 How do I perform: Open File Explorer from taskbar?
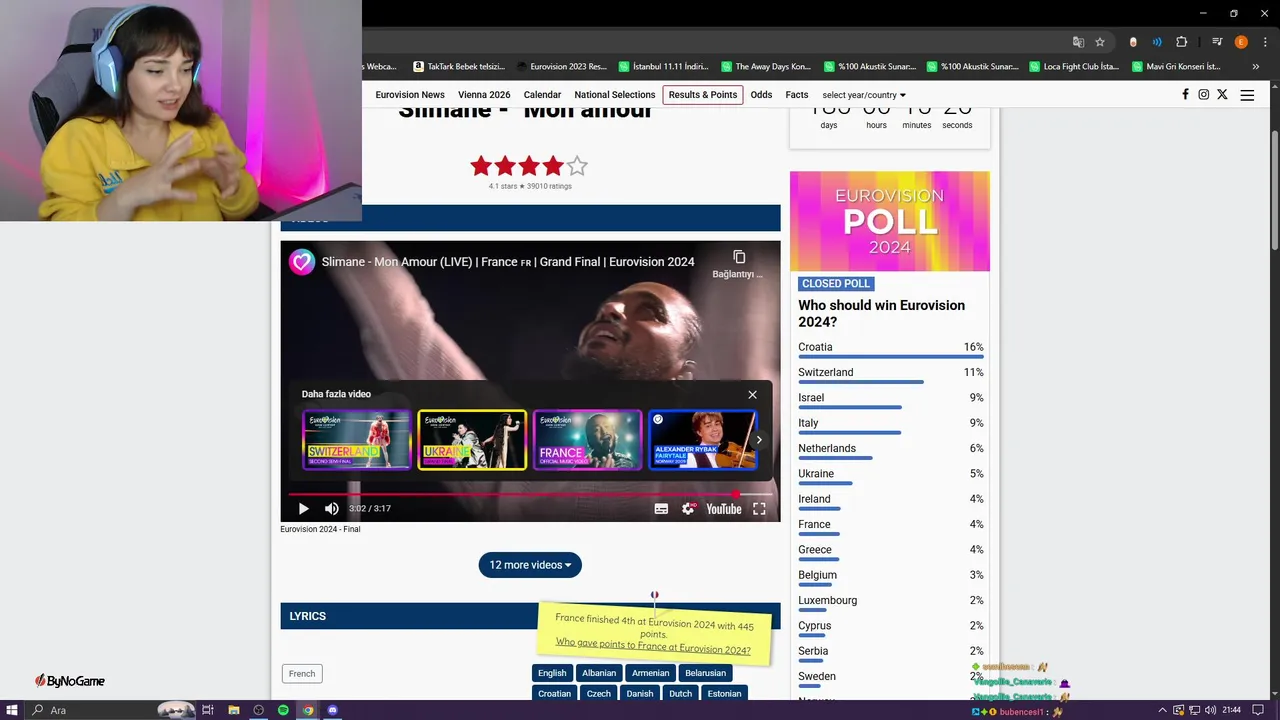pyautogui.click(x=233, y=710)
